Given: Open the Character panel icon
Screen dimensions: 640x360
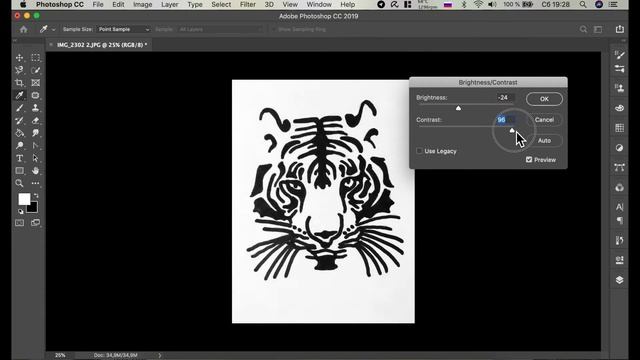Looking at the screenshot, I should tap(619, 207).
